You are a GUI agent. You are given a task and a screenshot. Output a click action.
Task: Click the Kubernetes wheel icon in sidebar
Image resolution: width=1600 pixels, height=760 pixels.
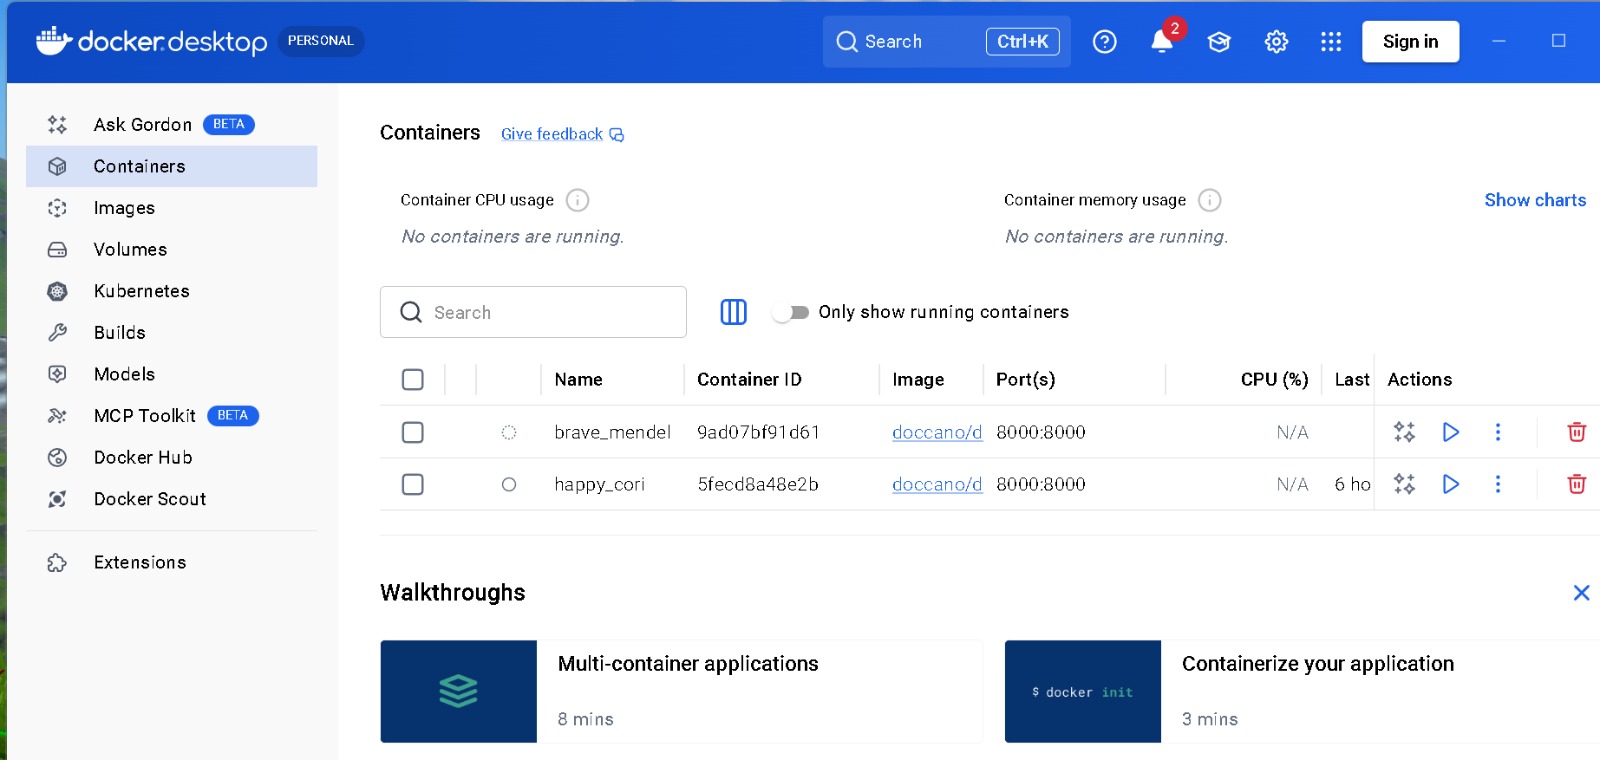click(57, 291)
